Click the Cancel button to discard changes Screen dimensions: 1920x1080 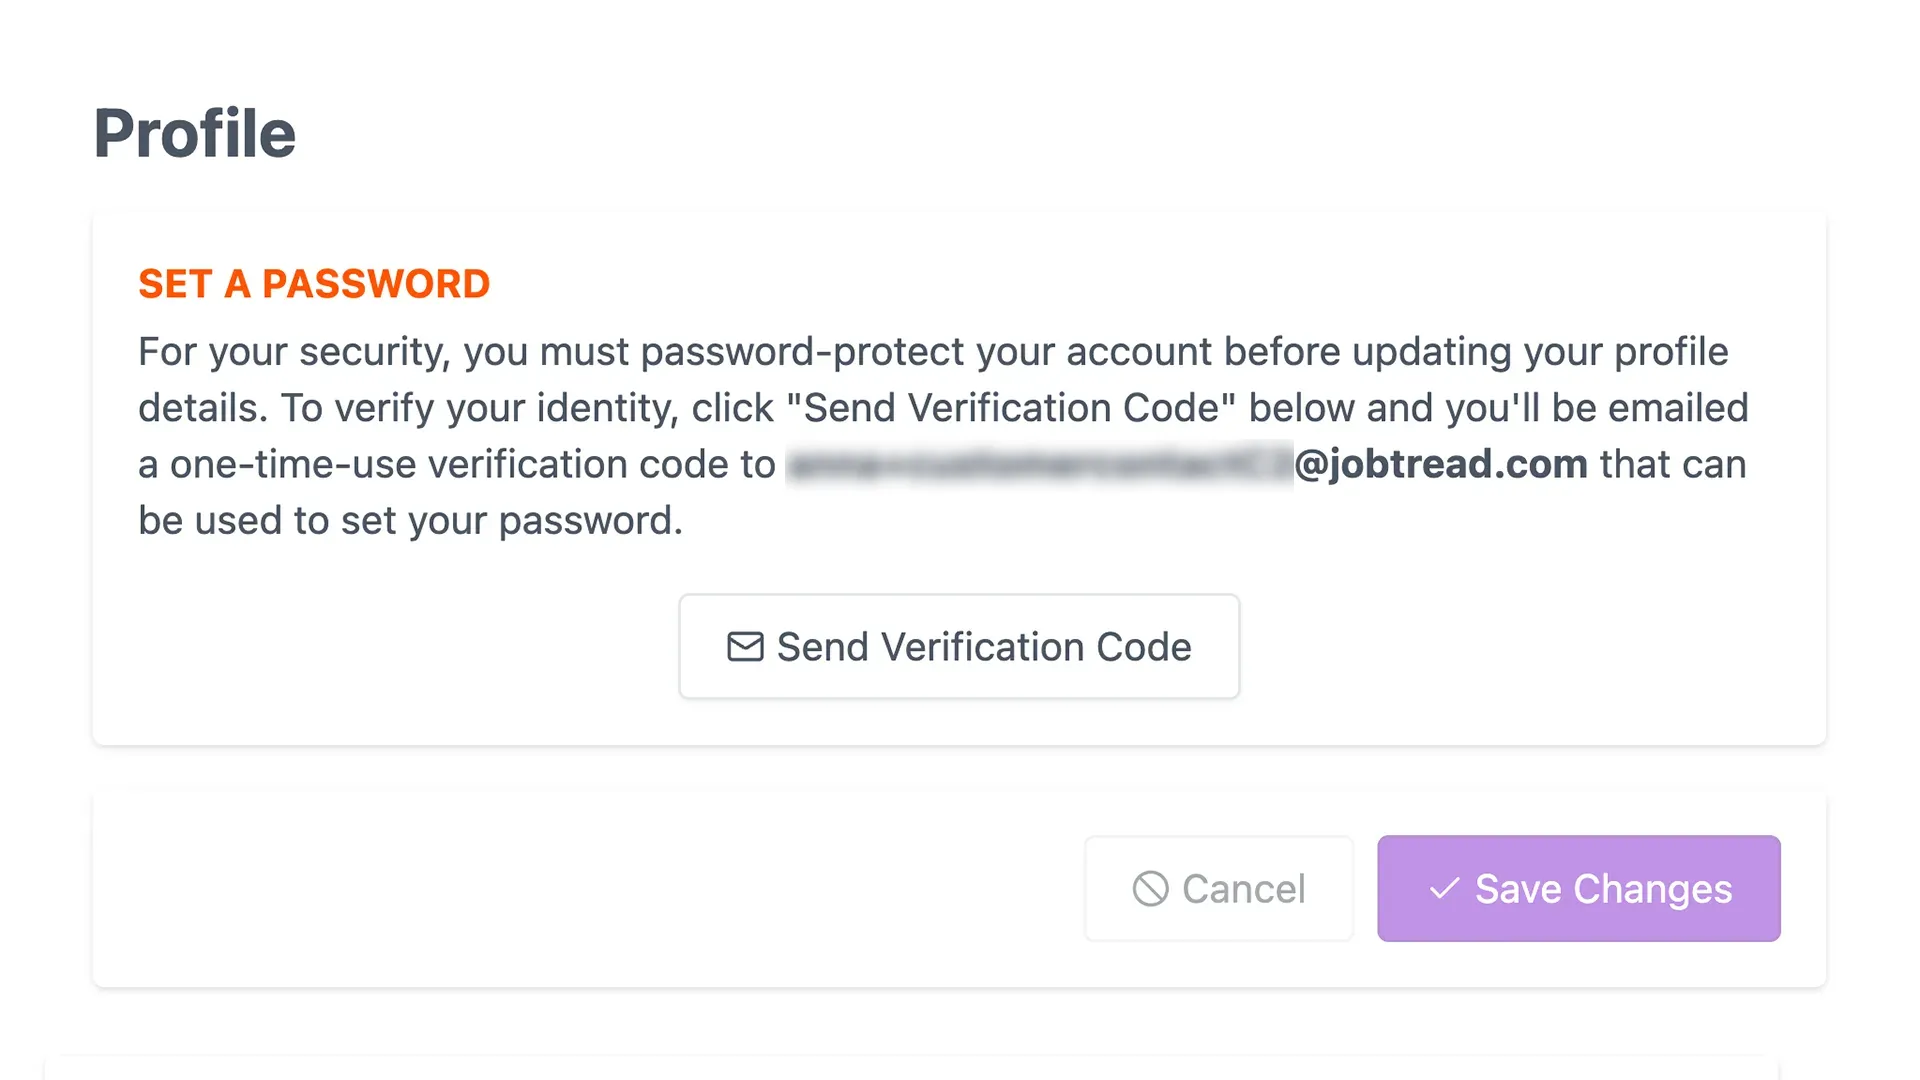pos(1218,889)
